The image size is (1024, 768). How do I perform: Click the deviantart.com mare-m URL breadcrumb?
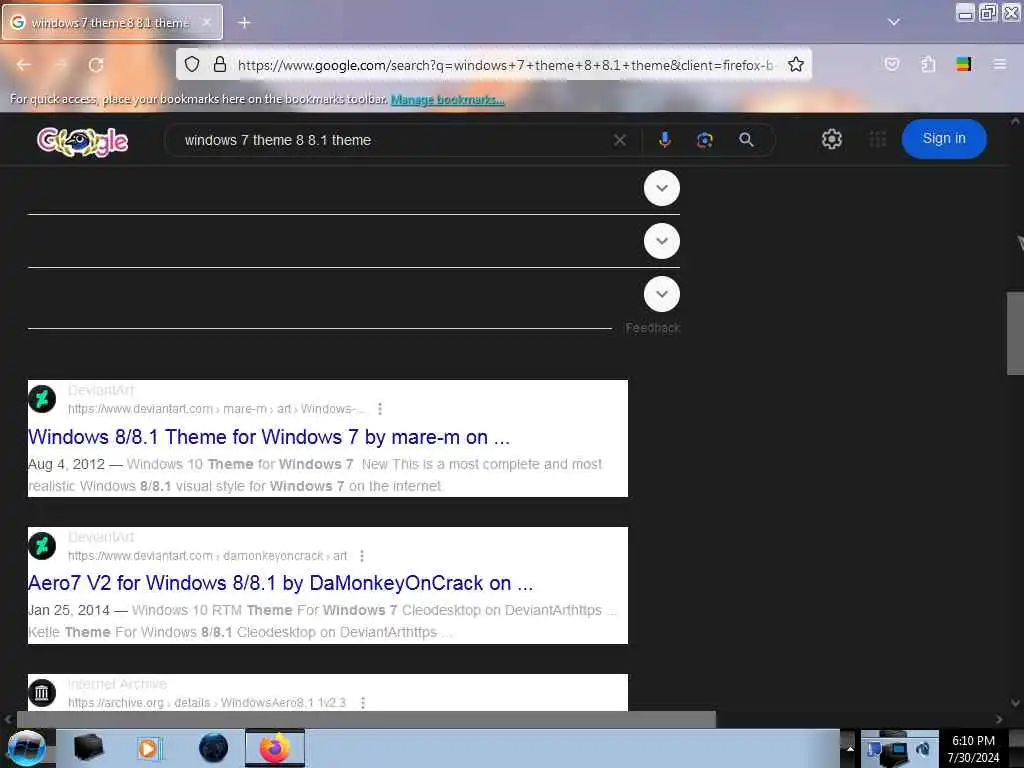(216, 409)
